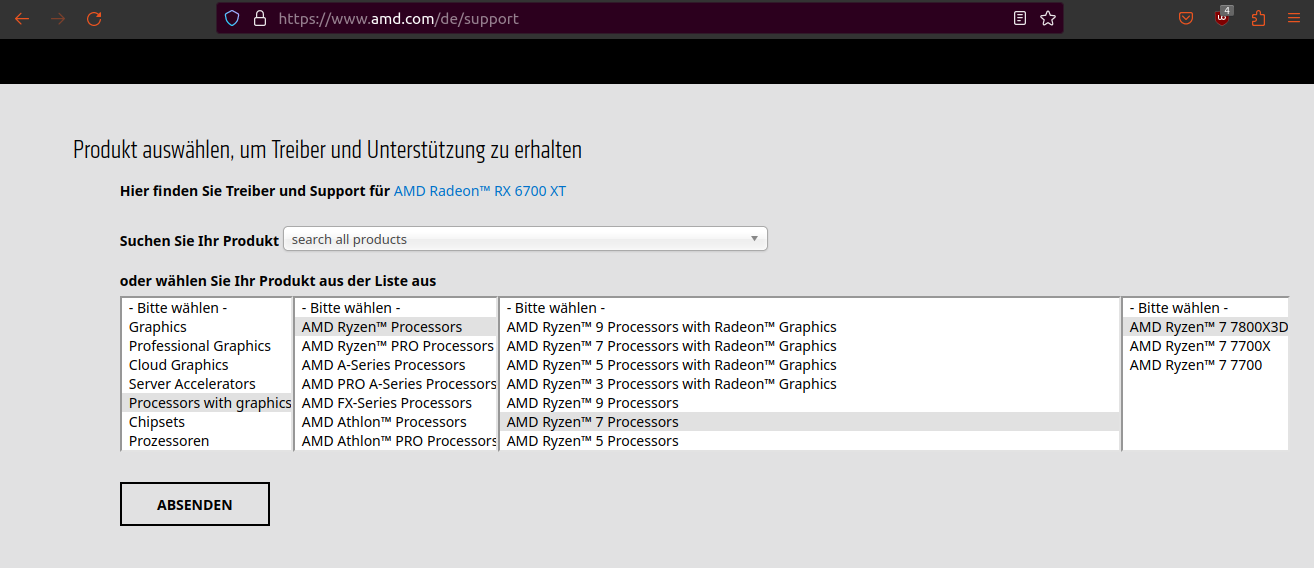1314x568 pixels.
Task: Click the ABSENDEN button
Action: (195, 504)
